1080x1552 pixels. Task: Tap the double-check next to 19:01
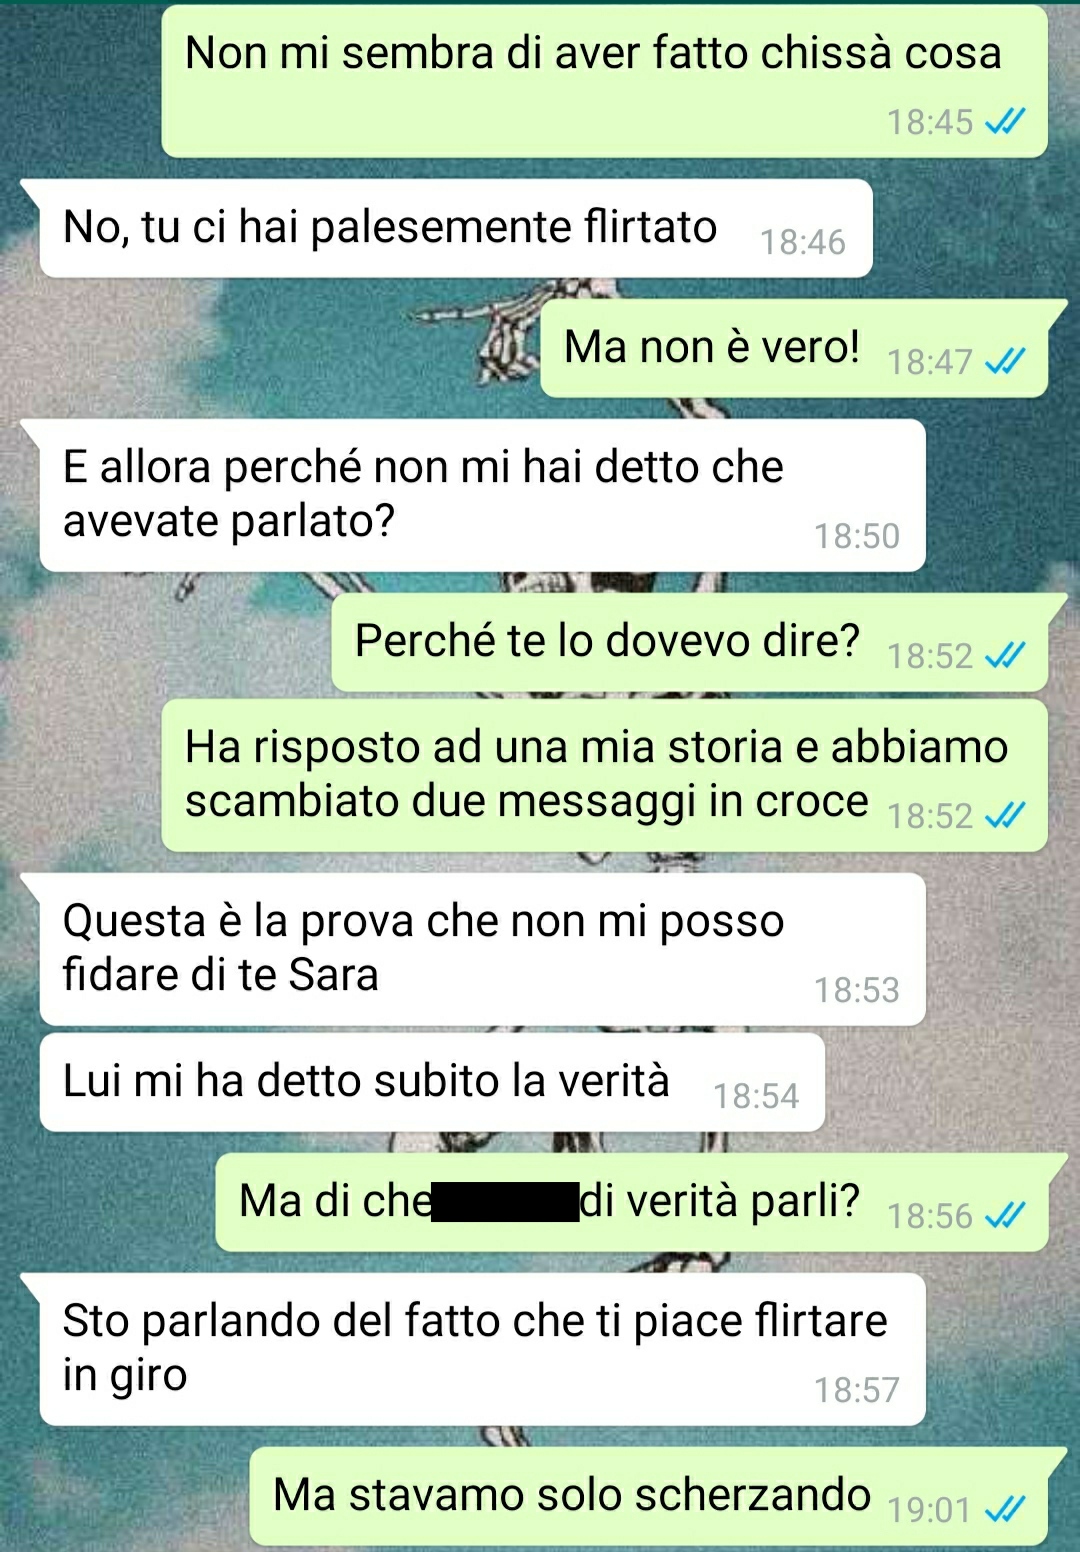point(1004,1509)
